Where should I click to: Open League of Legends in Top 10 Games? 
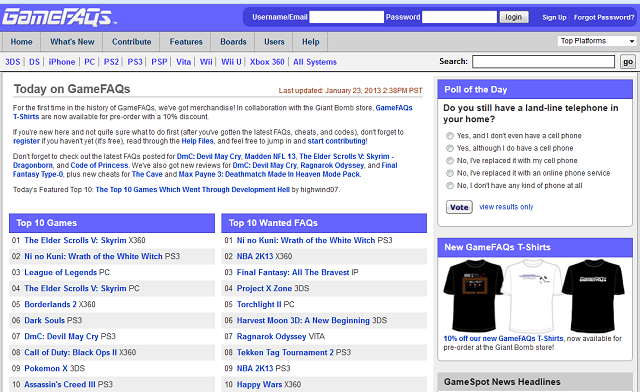point(60,272)
